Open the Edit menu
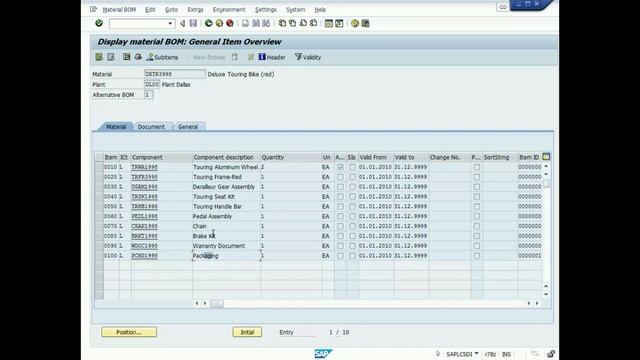The width and height of the screenshot is (640, 360). coord(150,9)
